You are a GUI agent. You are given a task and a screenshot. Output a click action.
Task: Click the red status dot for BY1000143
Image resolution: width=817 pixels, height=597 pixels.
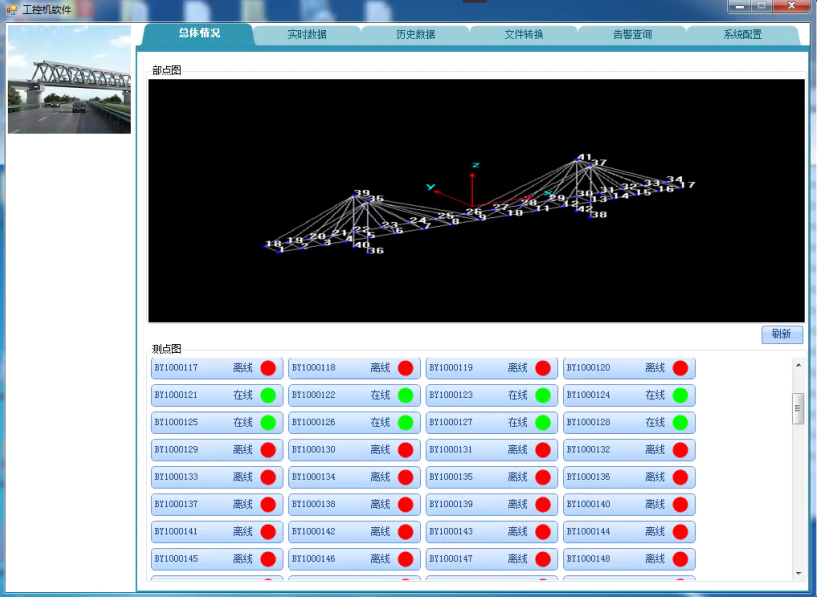point(542,532)
